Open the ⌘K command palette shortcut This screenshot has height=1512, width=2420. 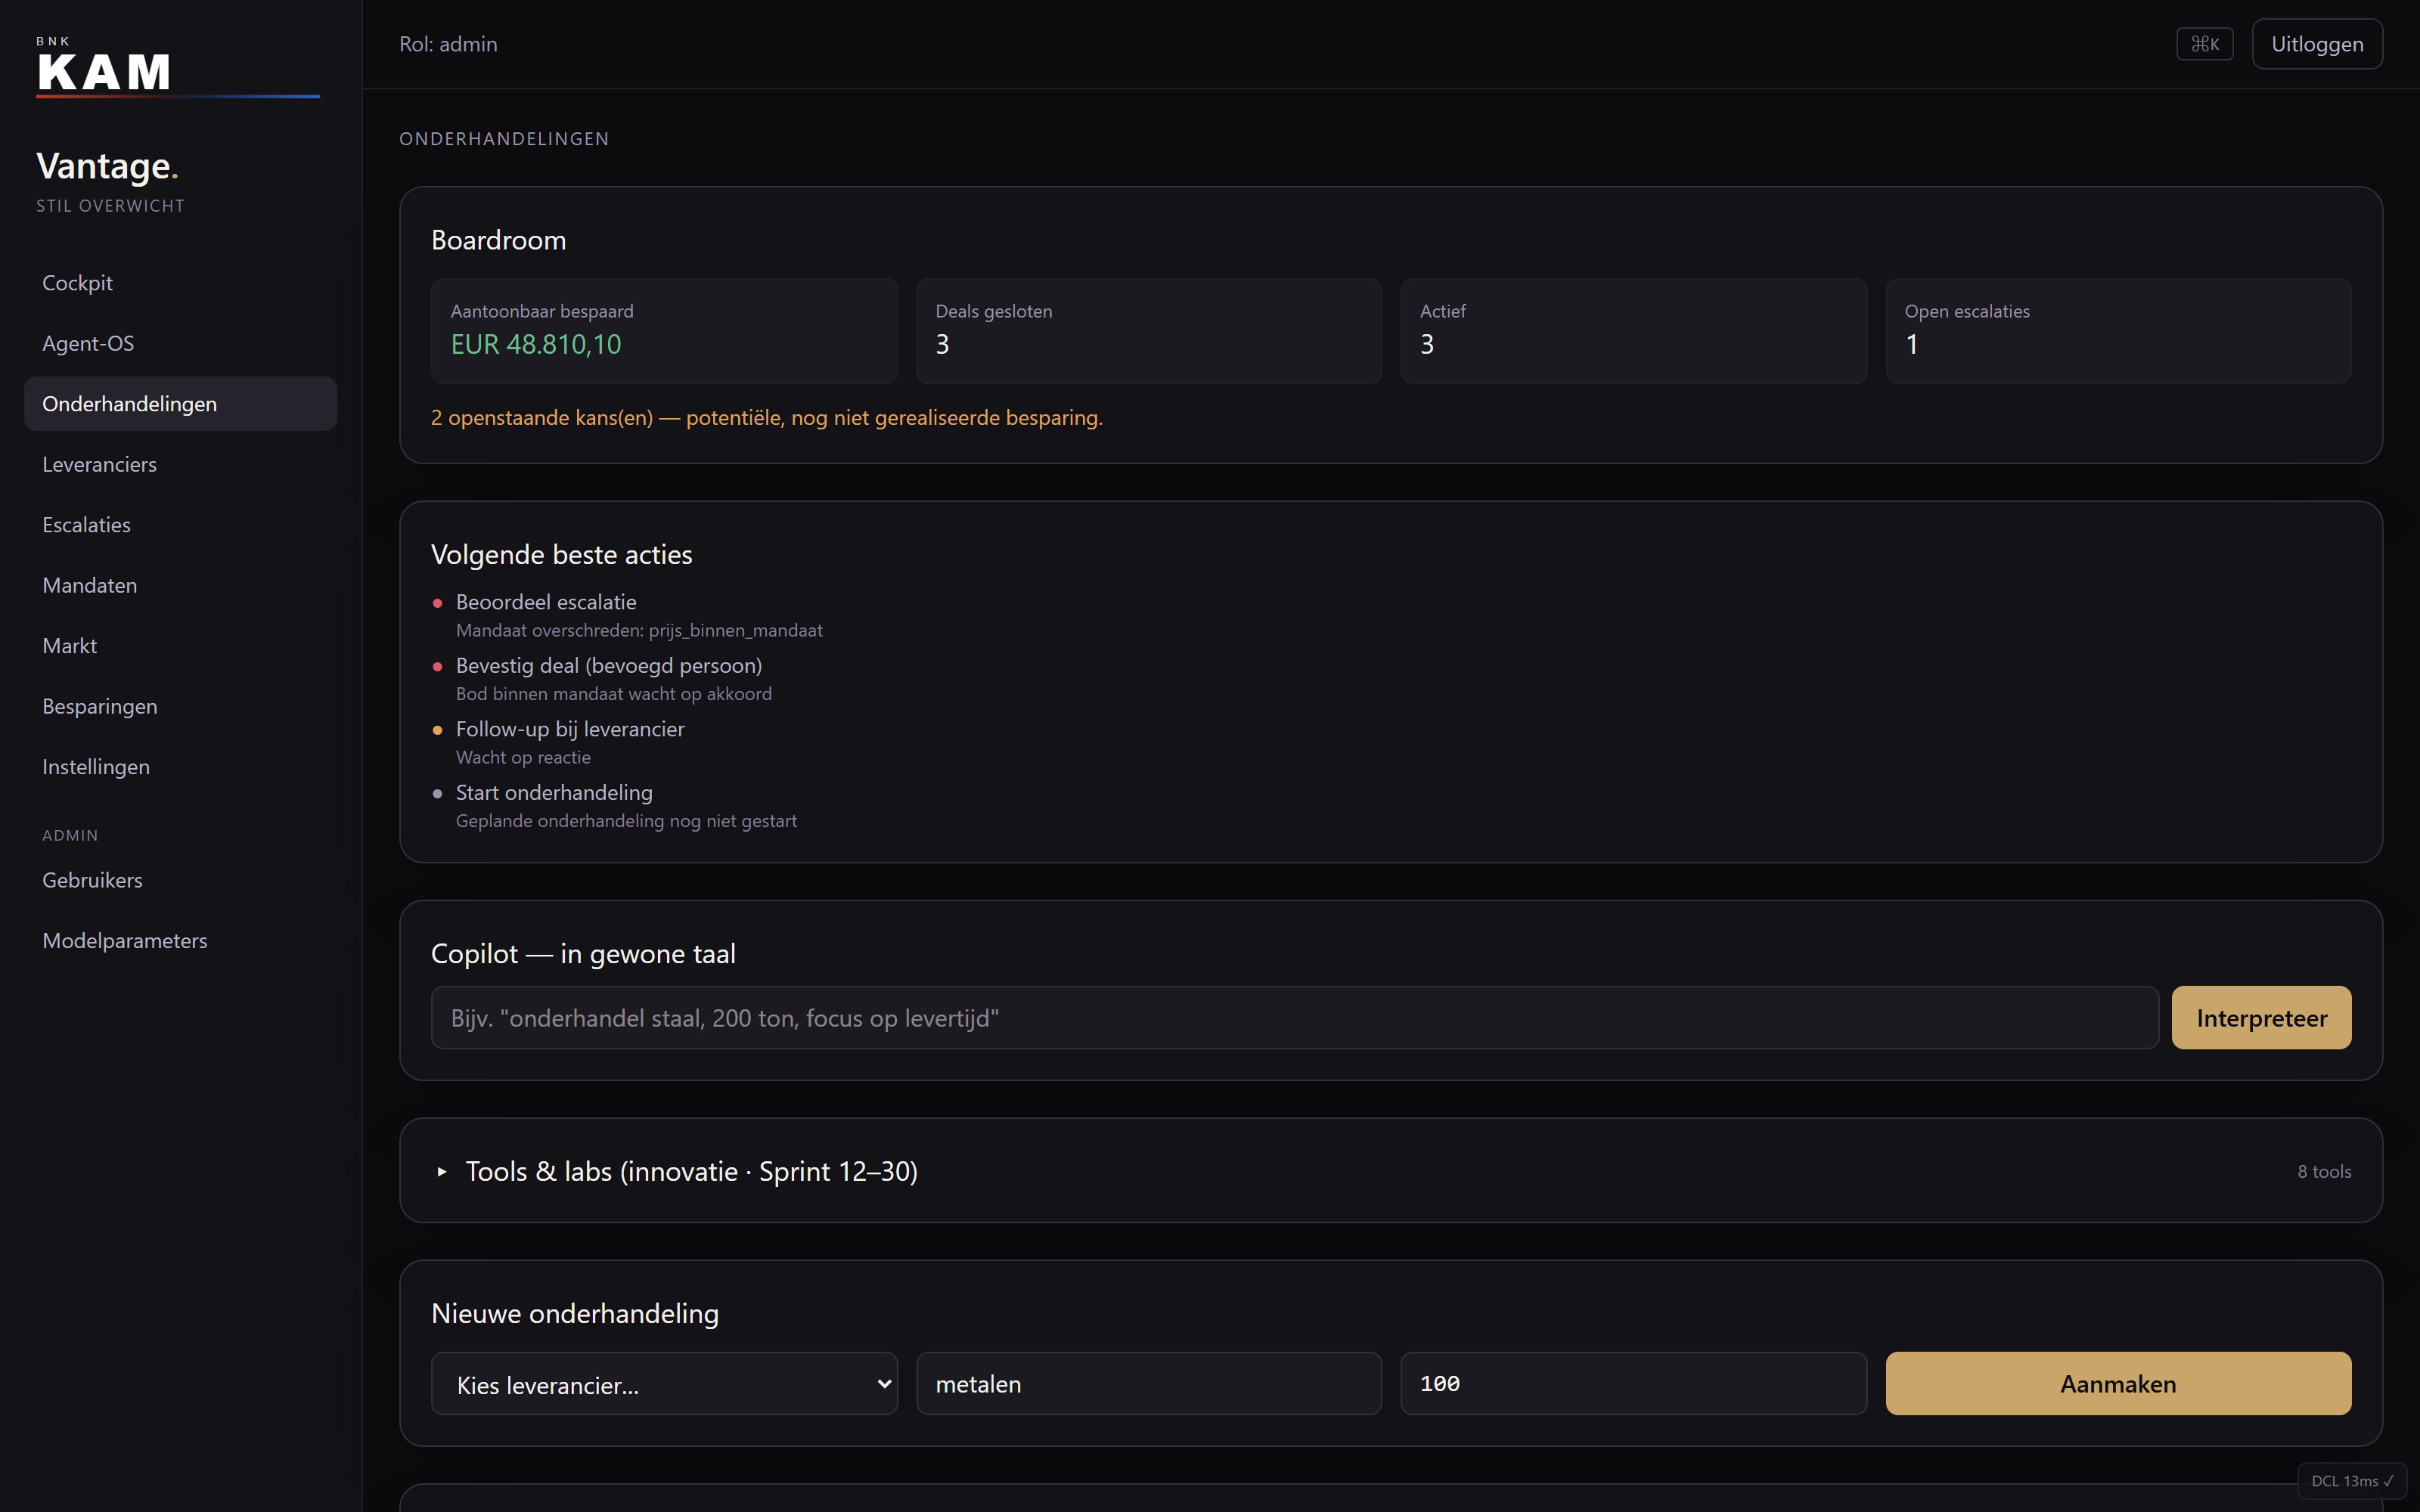(2204, 44)
